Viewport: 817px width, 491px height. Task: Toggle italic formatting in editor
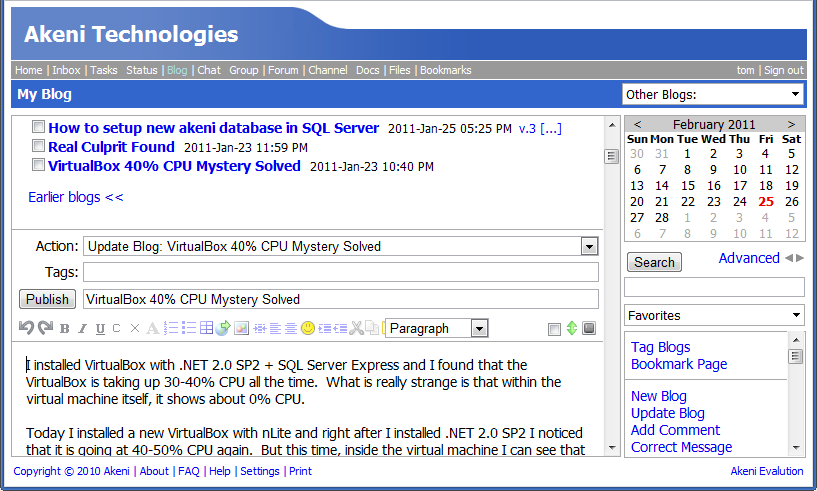[82, 328]
